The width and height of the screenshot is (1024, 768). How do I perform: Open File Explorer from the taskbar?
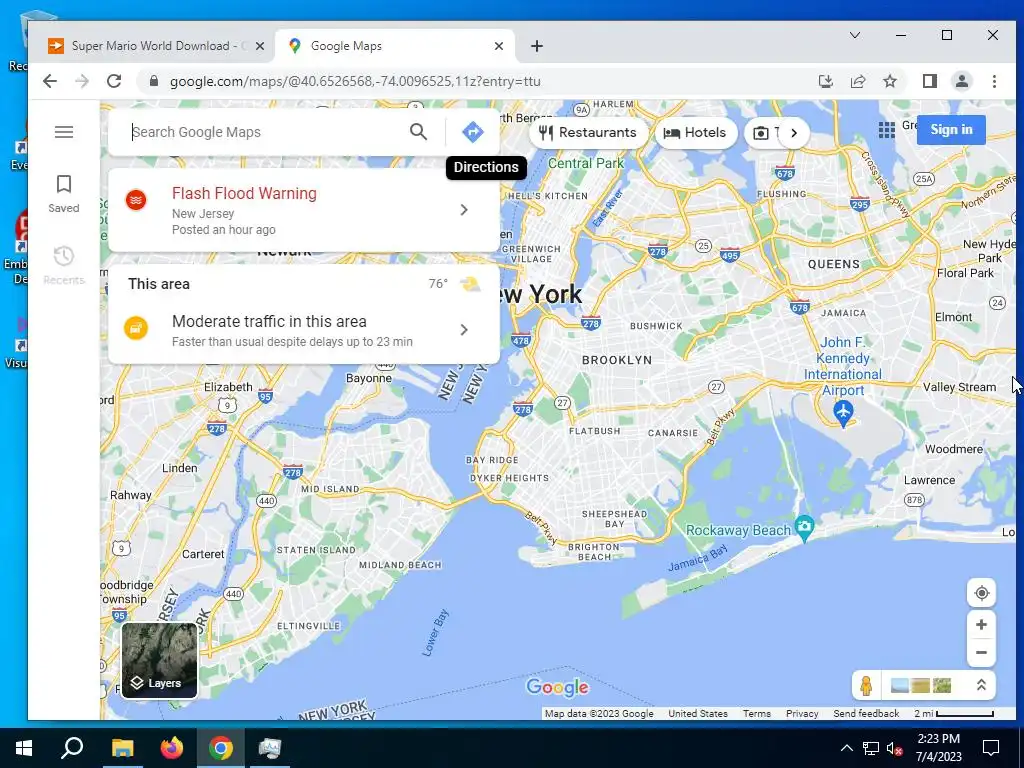pyautogui.click(x=122, y=748)
